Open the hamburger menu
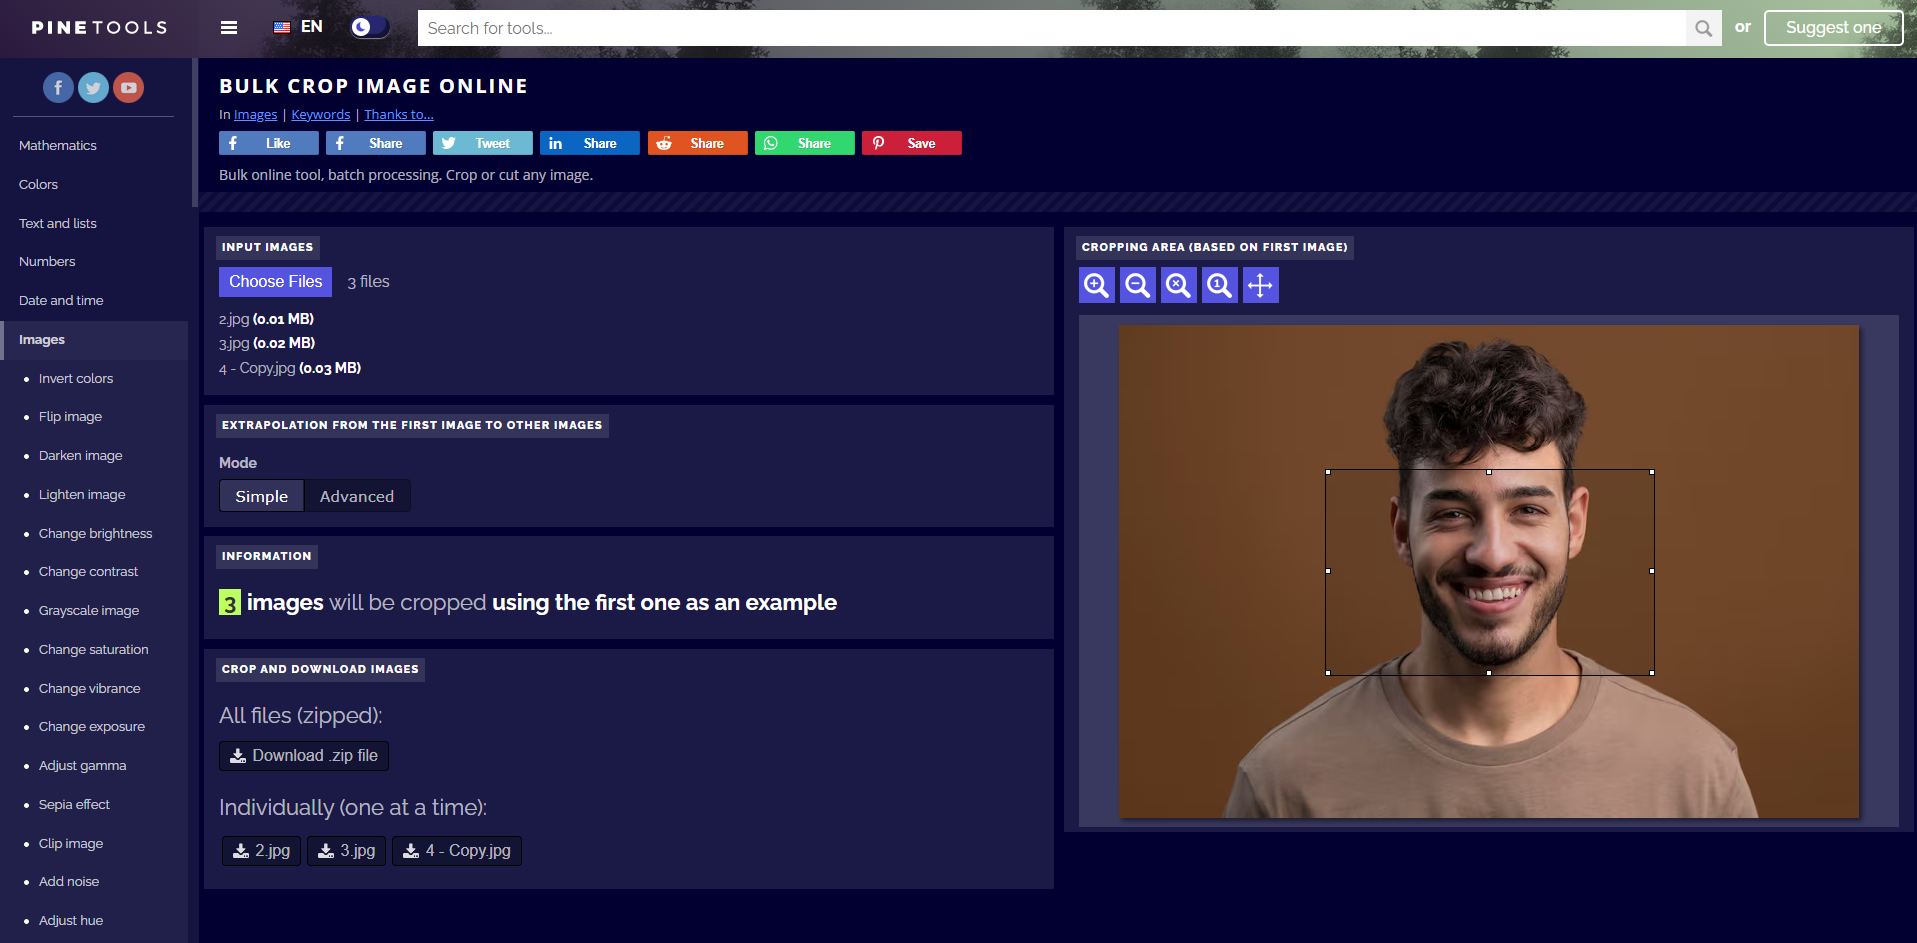 (x=228, y=27)
